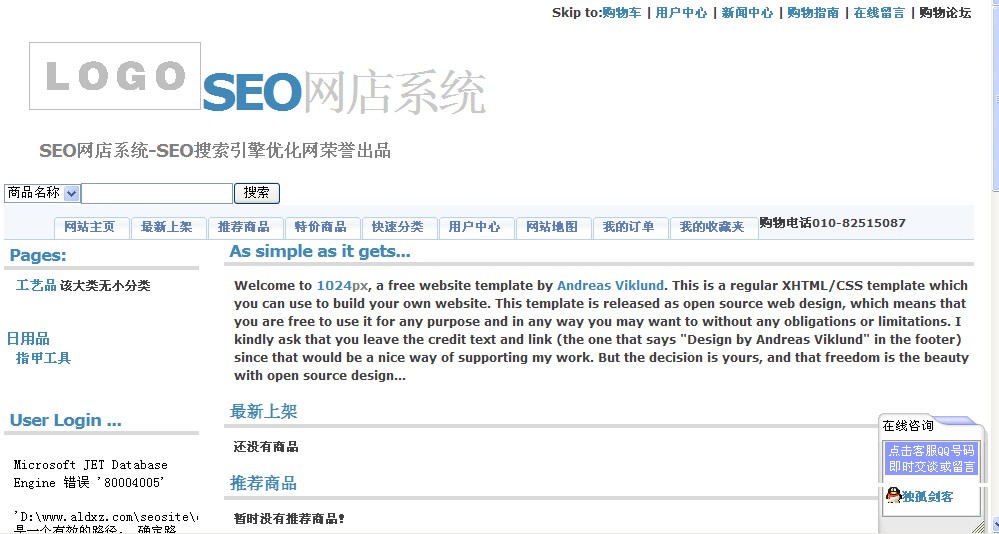Screen dimensions: 999x534
Task: Select the 指甲工具 subcategory link
Action: point(43,358)
